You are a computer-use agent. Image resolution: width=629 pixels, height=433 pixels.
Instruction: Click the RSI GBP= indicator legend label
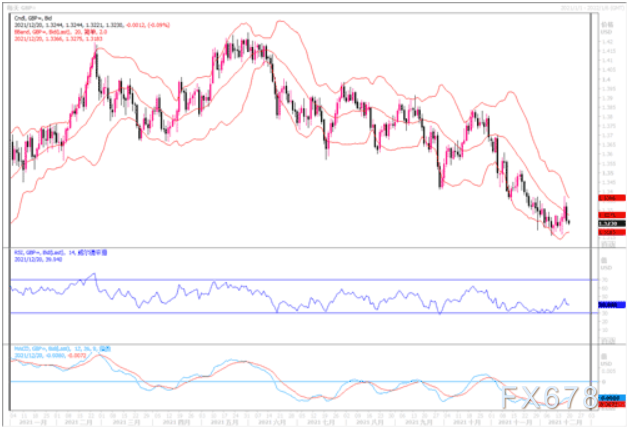(x=61, y=253)
